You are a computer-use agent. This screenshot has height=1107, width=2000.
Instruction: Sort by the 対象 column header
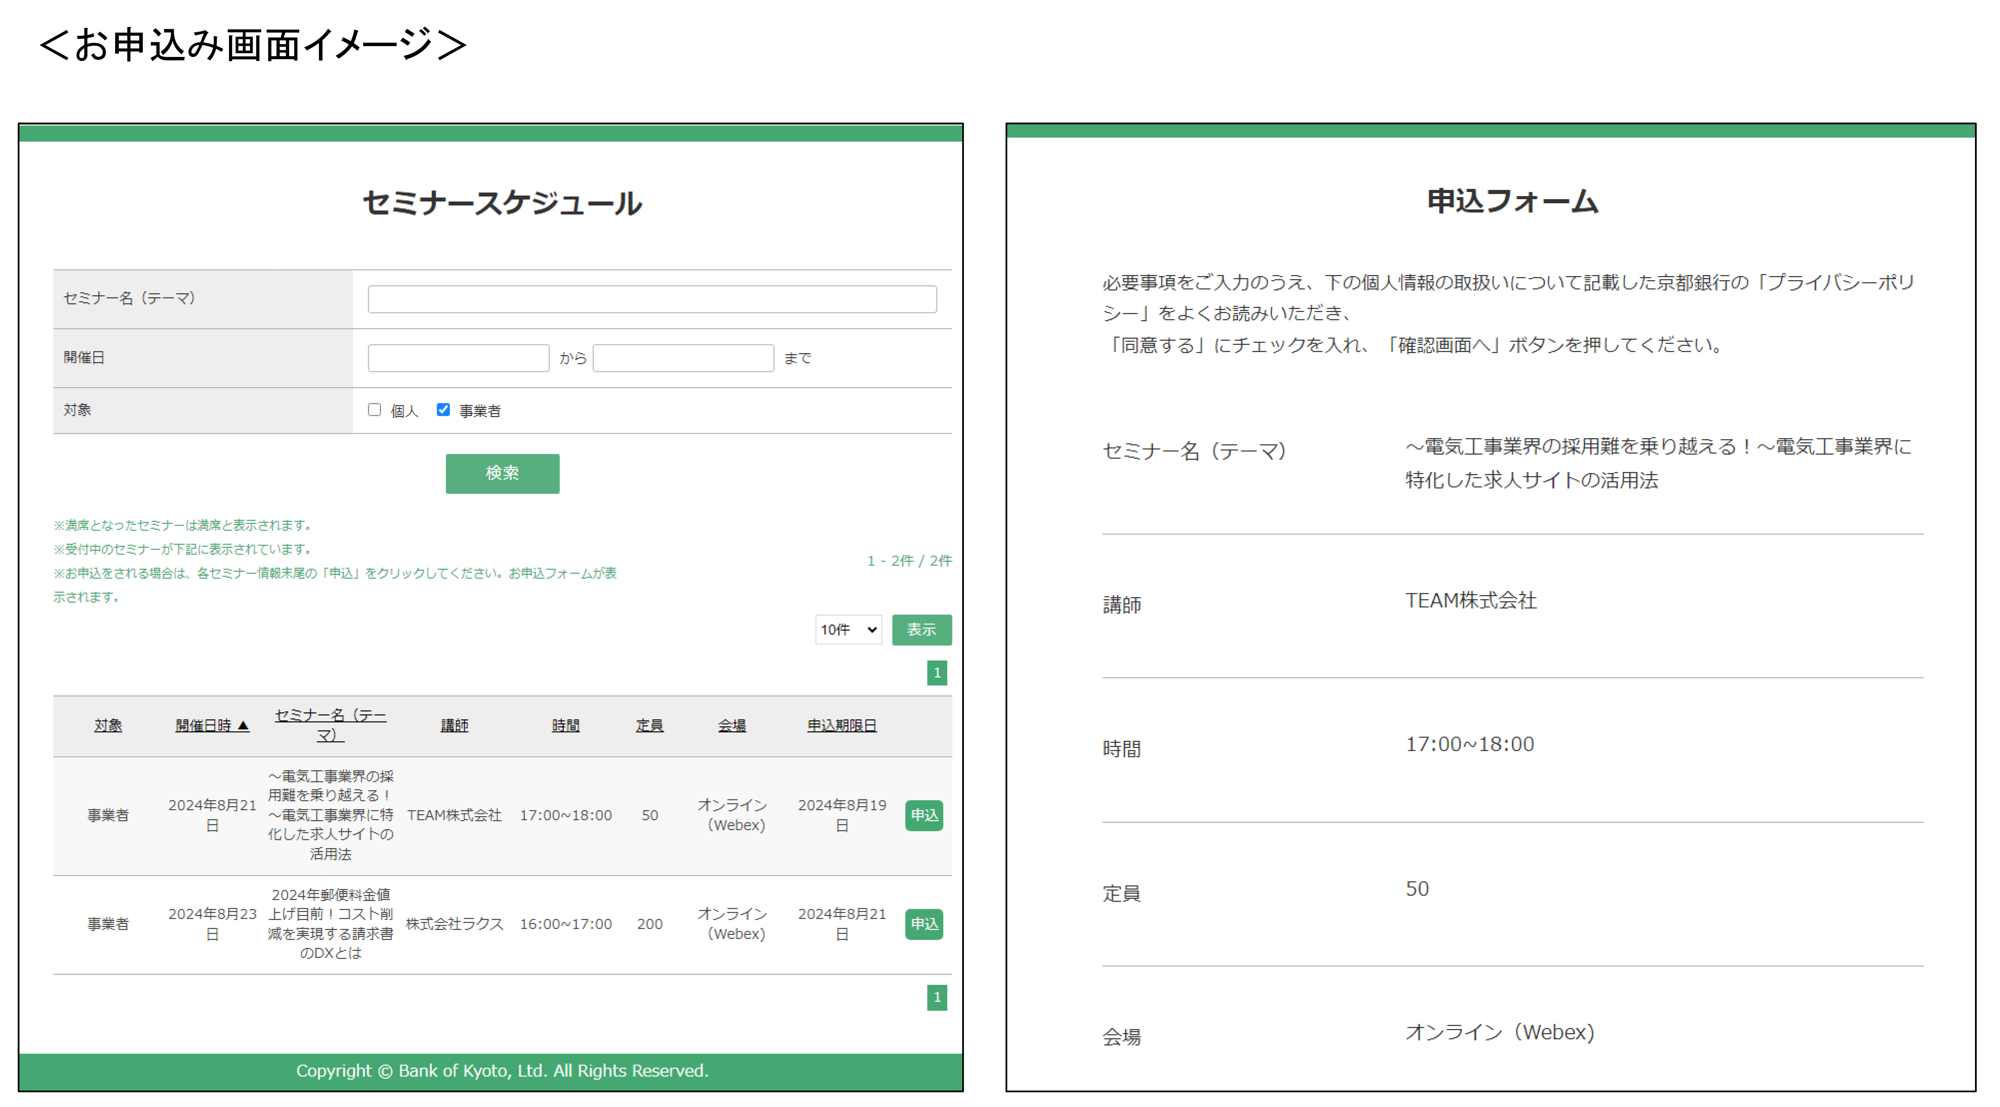point(108,726)
